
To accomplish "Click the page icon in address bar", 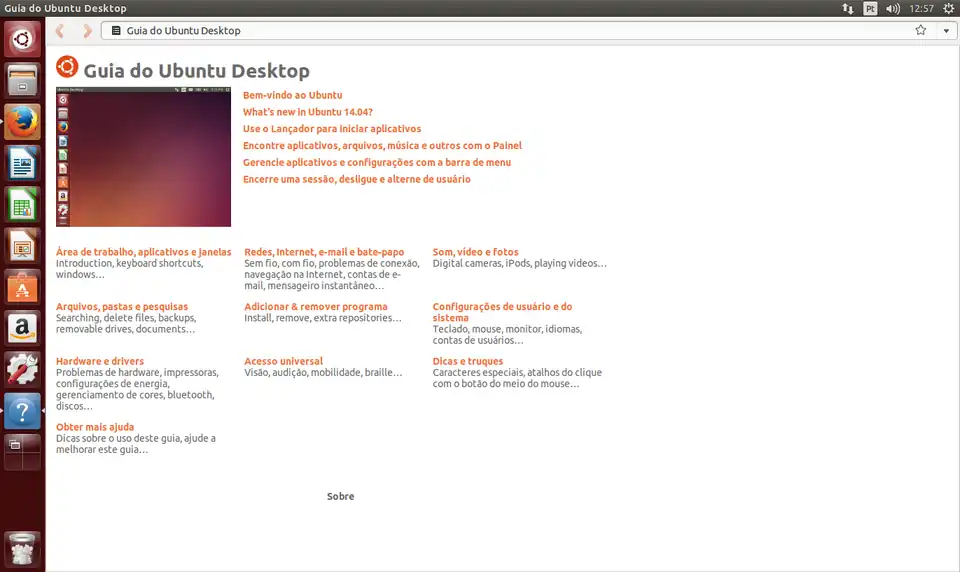I will (x=116, y=31).
